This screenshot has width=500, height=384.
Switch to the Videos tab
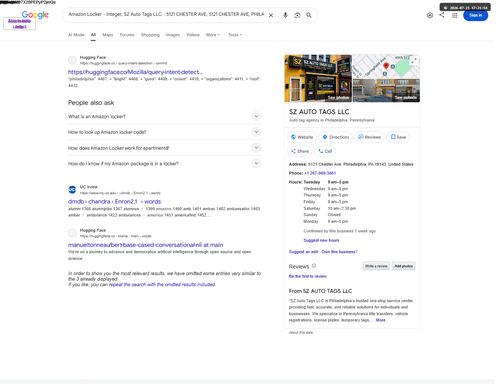coord(193,35)
